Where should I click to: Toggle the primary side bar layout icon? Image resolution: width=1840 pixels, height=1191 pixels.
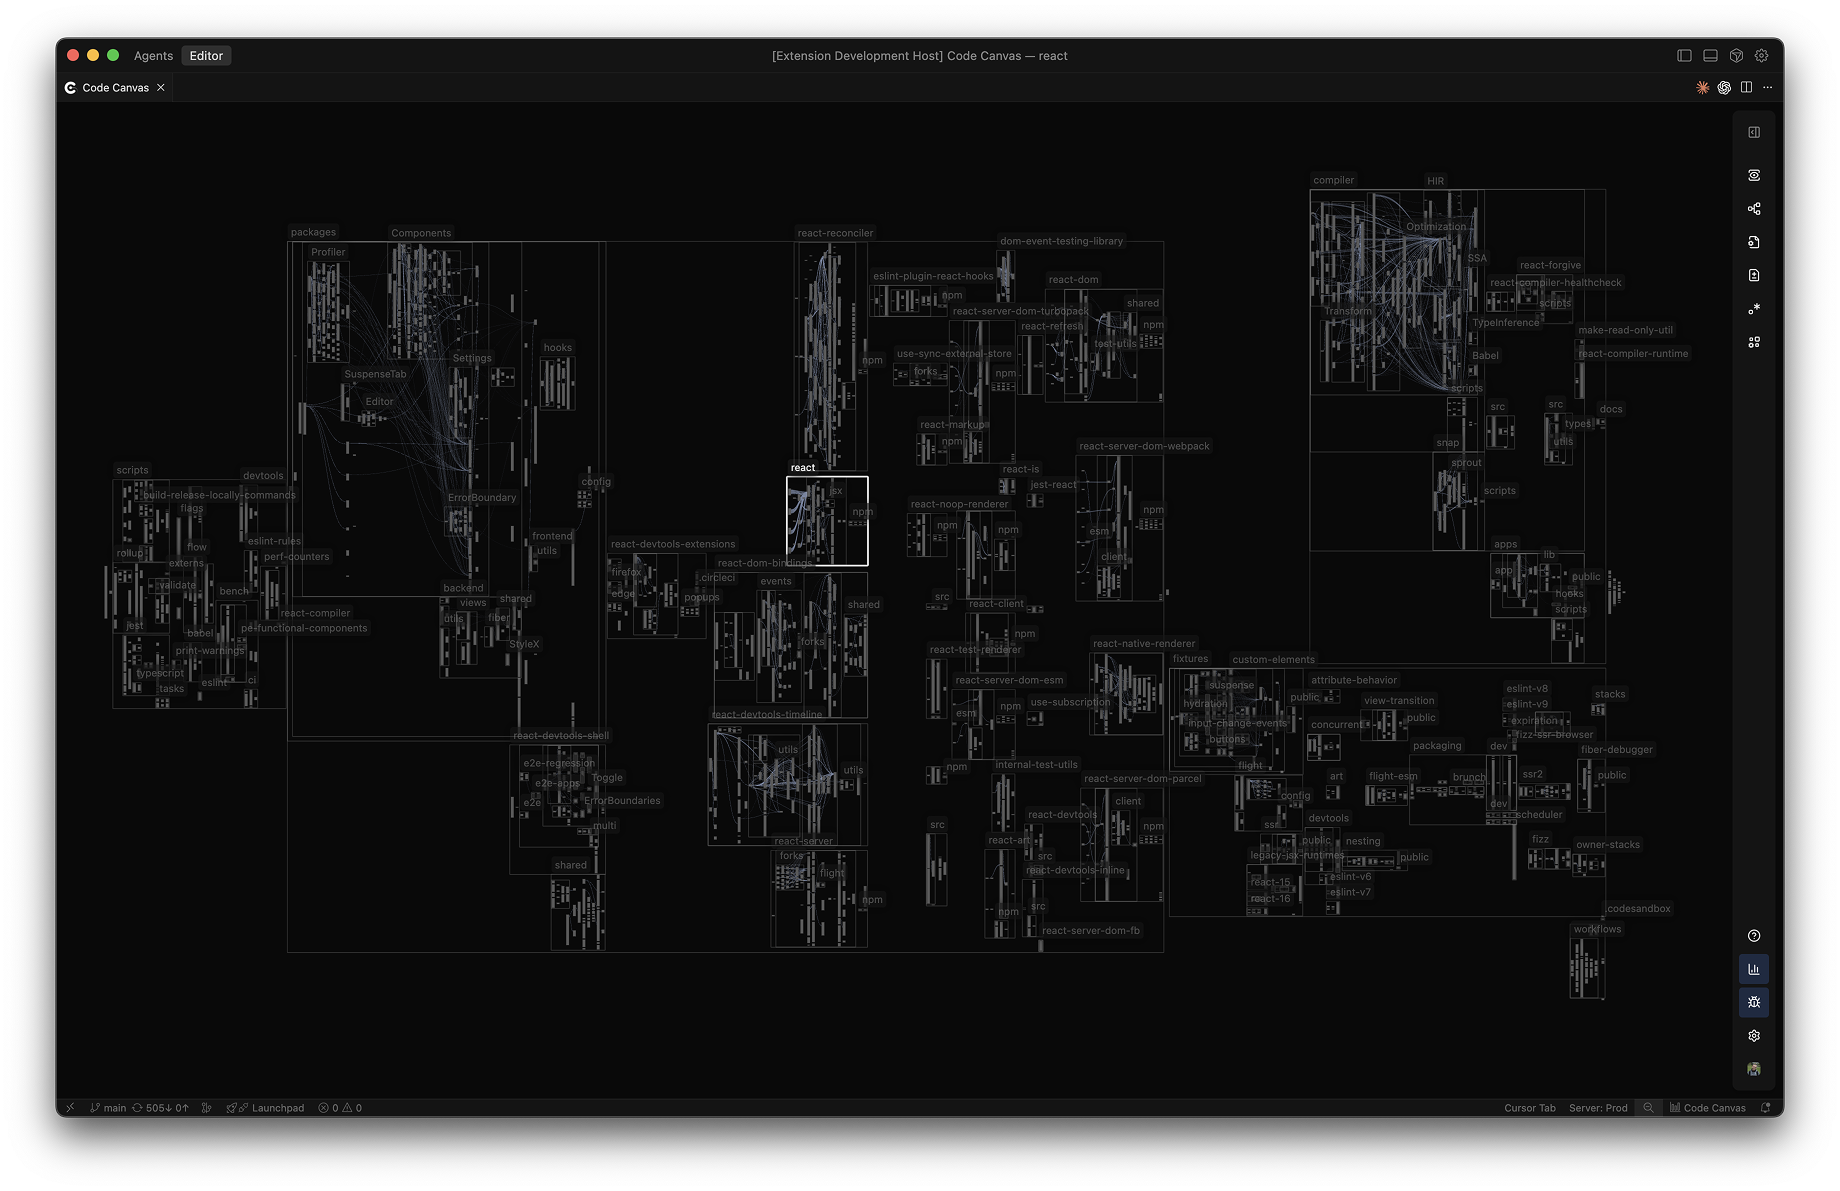(1684, 56)
